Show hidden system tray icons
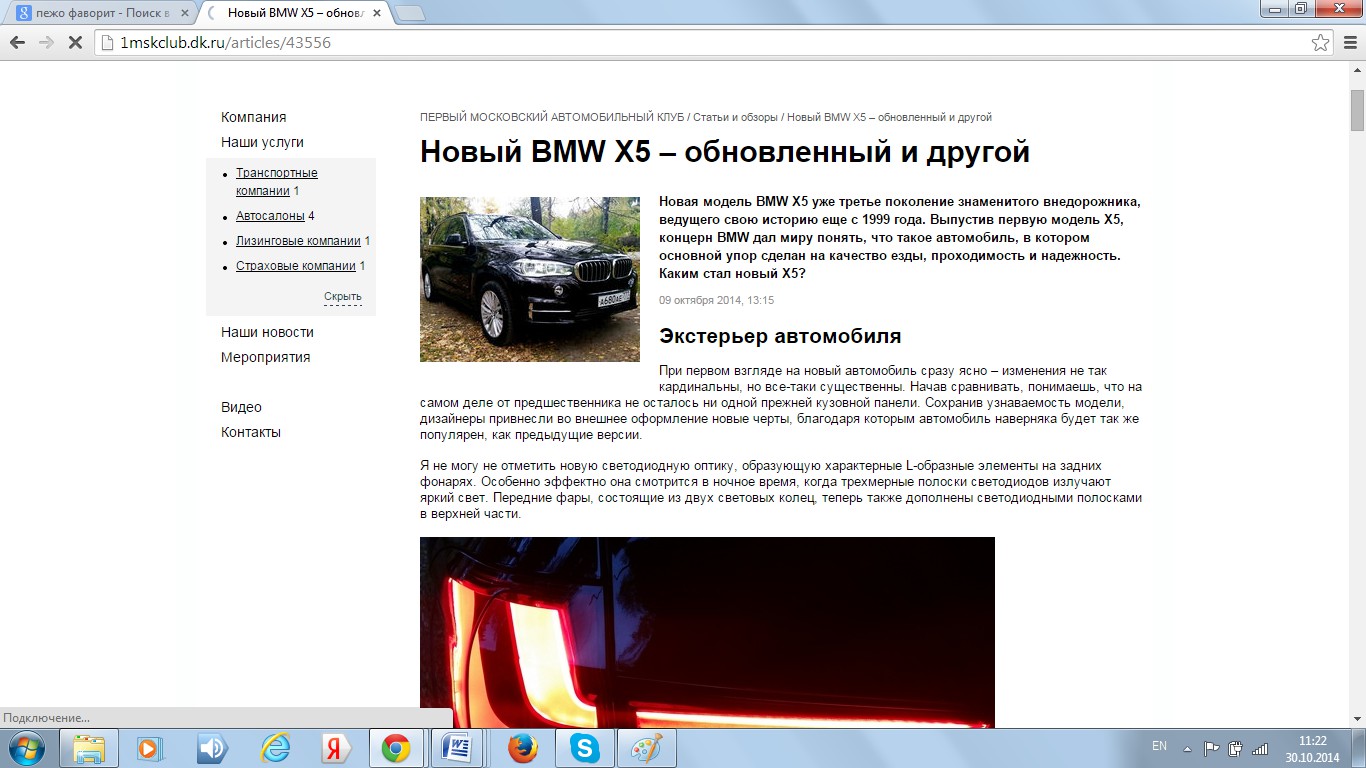 [x=1187, y=748]
